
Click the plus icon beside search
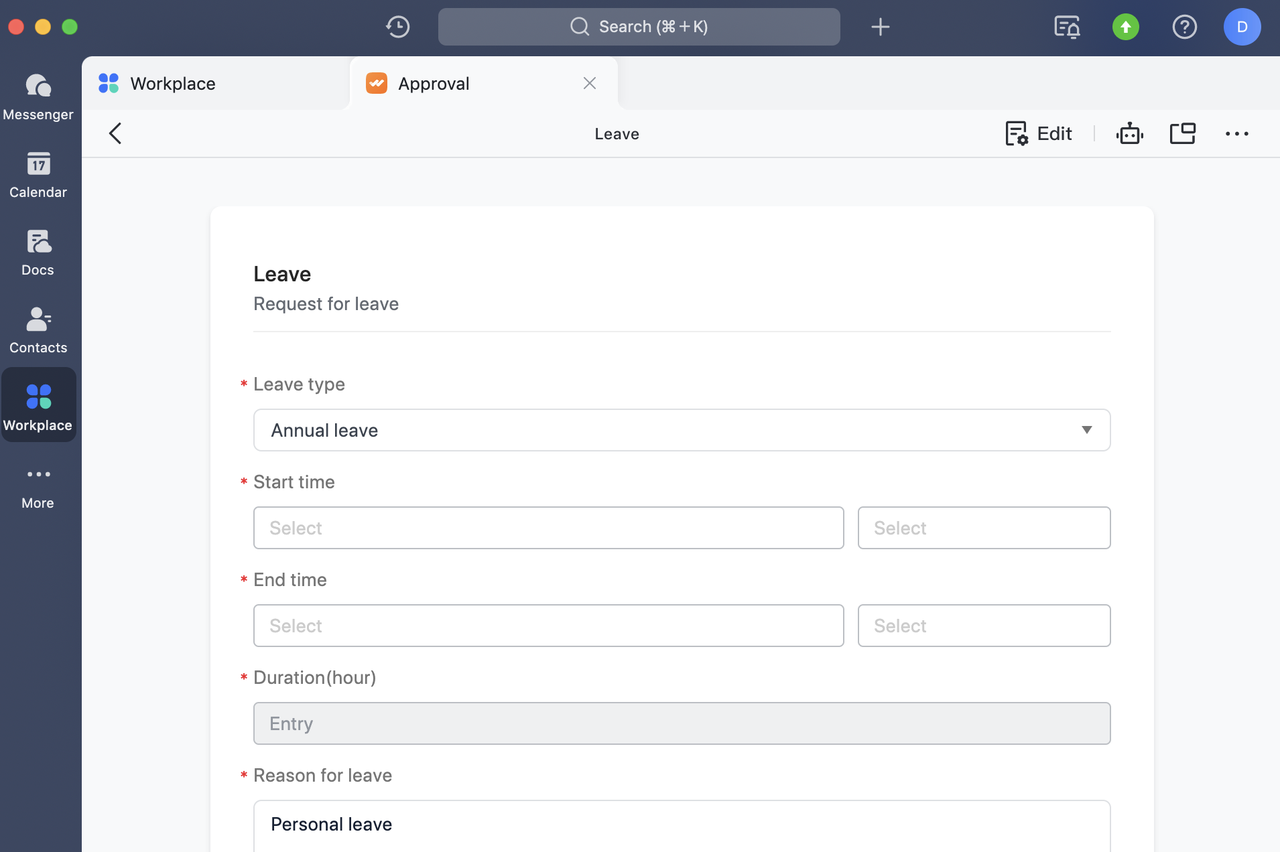coord(880,27)
